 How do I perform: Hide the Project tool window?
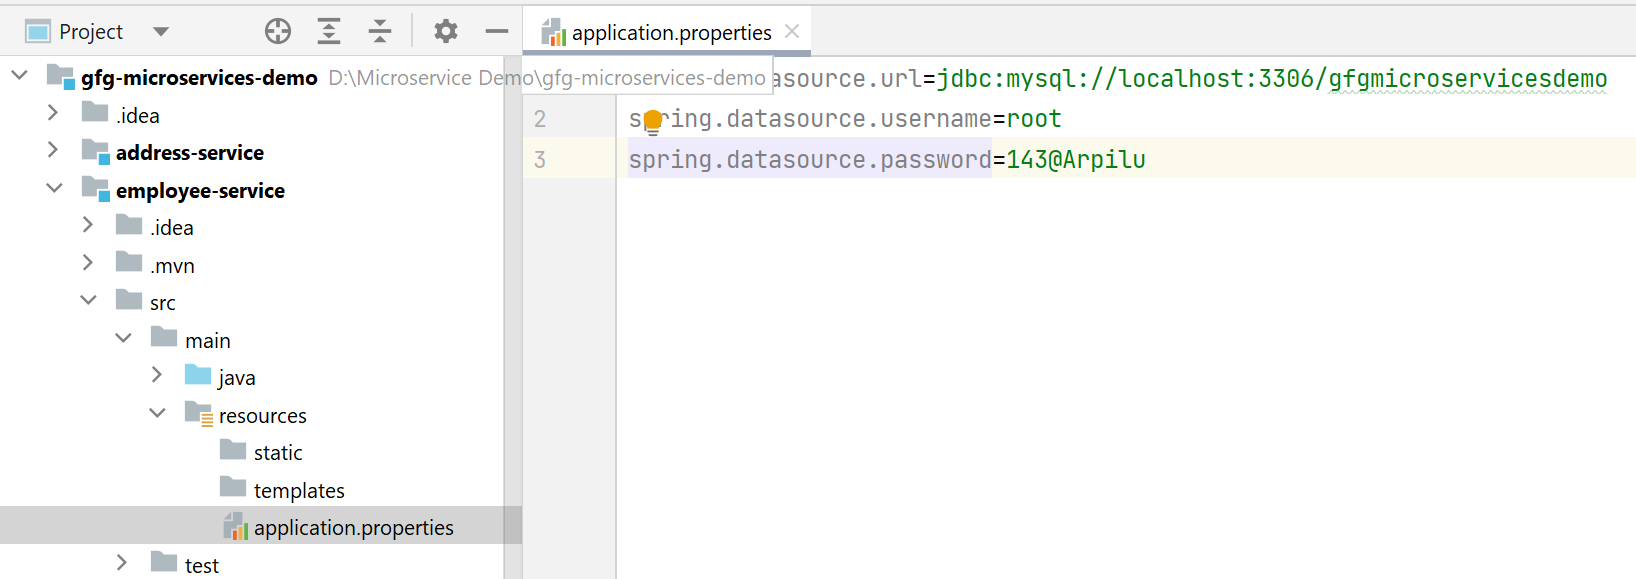click(x=497, y=32)
